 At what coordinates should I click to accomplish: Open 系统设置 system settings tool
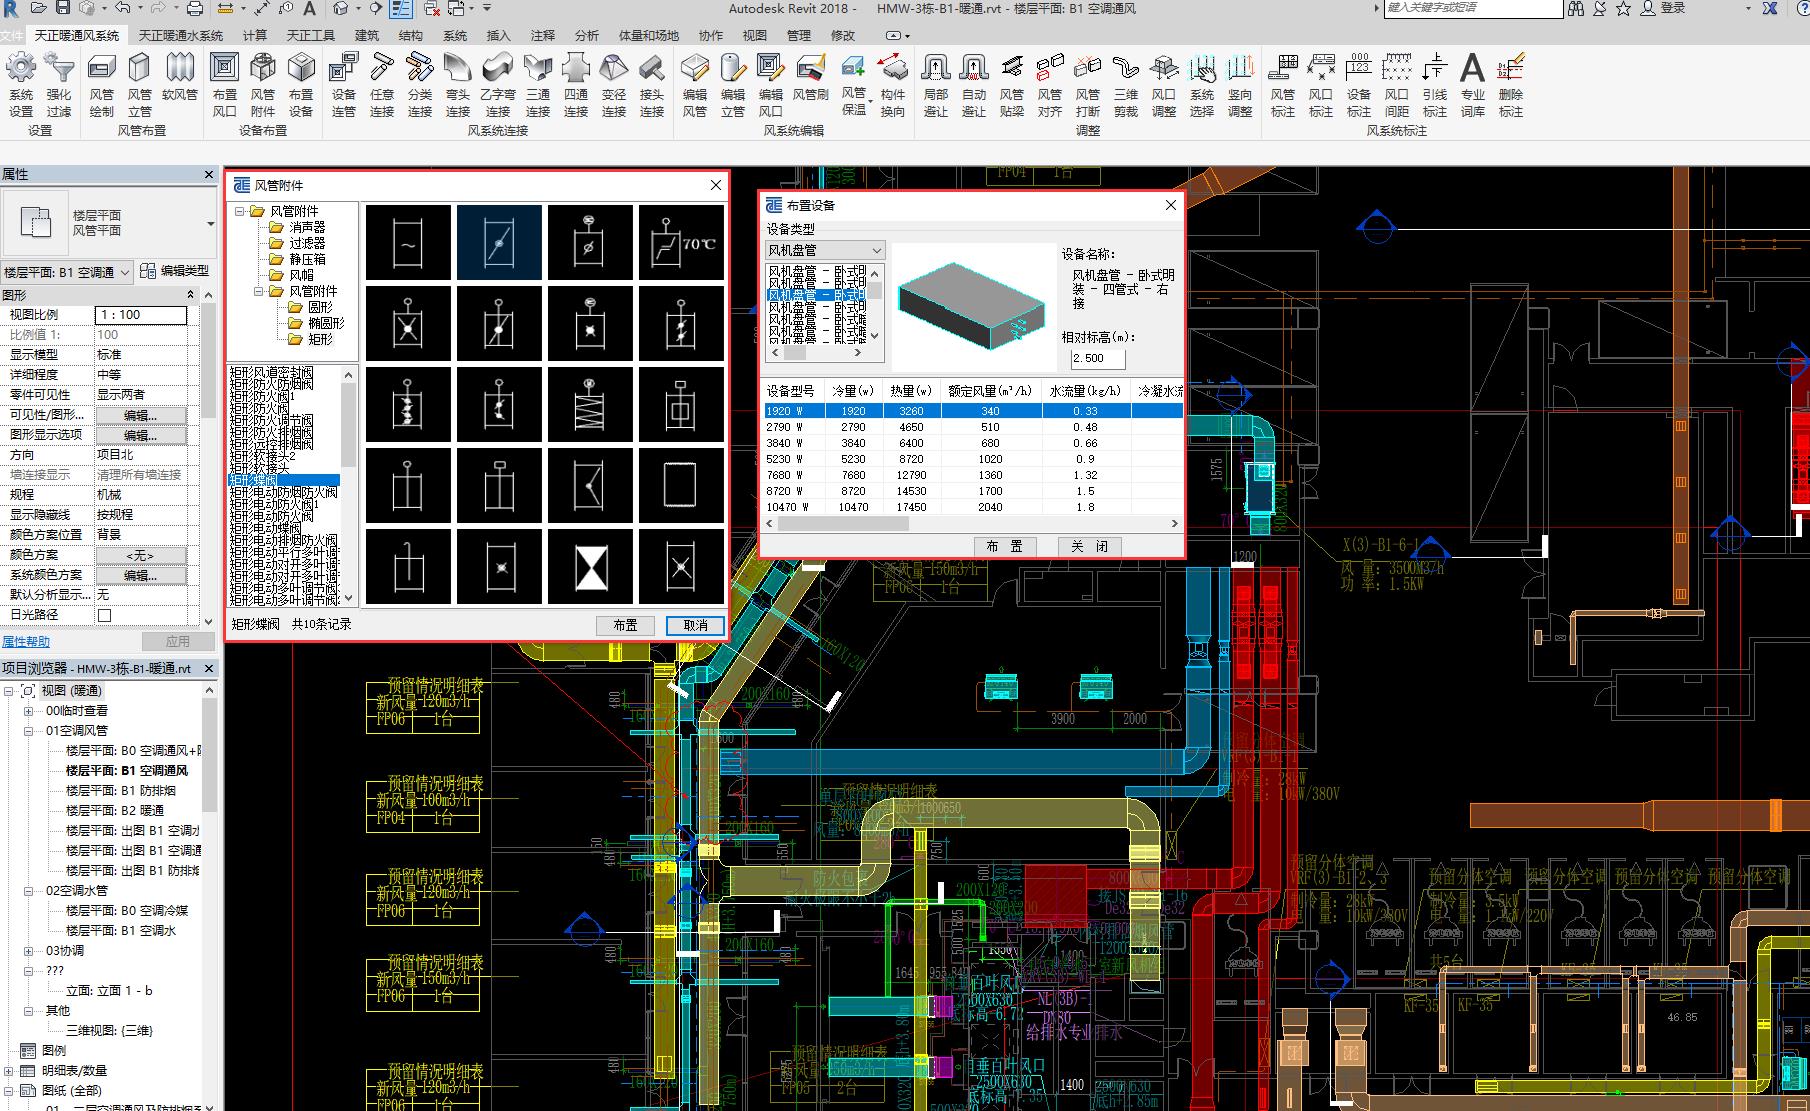click(21, 84)
